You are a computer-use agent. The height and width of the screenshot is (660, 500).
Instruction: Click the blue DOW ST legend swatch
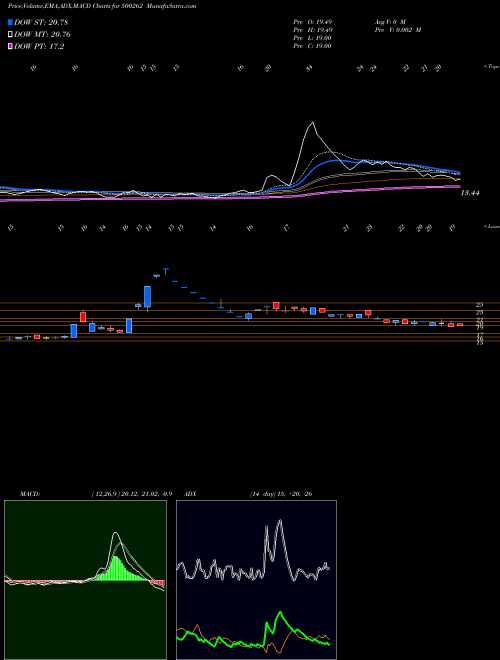coord(10,22)
